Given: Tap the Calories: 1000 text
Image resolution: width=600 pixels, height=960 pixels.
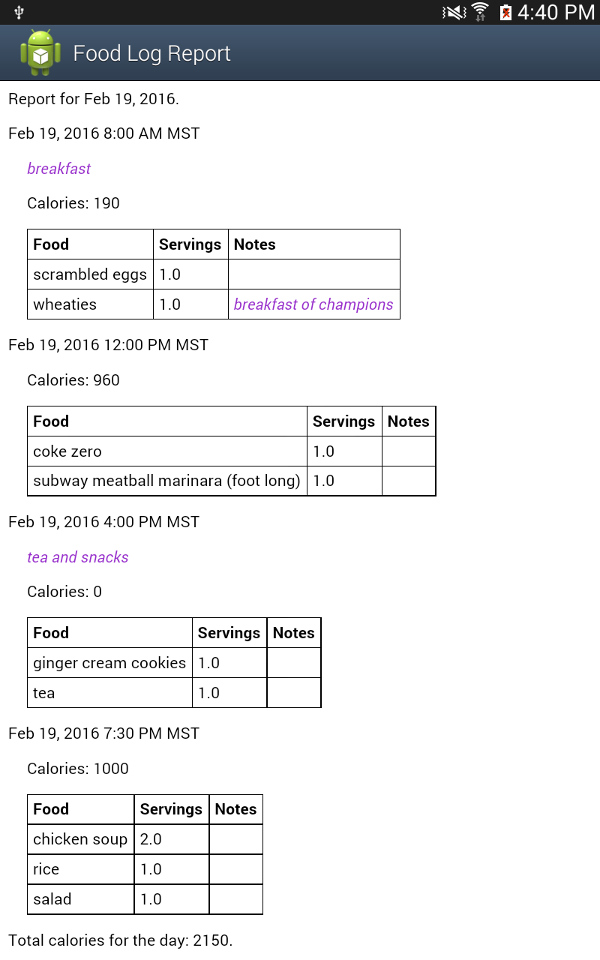Looking at the screenshot, I should click(x=78, y=768).
